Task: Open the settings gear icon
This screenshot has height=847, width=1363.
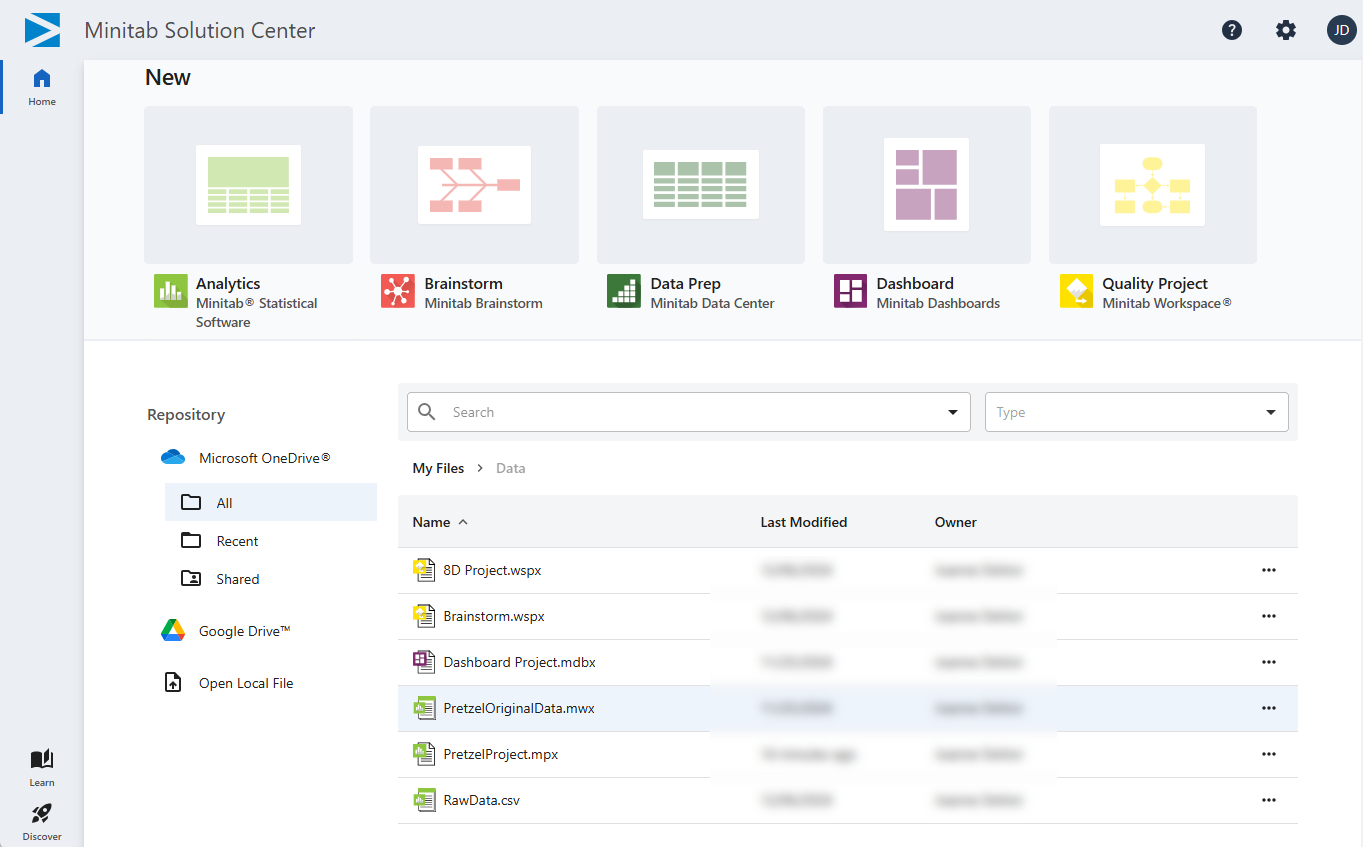Action: 1286,30
